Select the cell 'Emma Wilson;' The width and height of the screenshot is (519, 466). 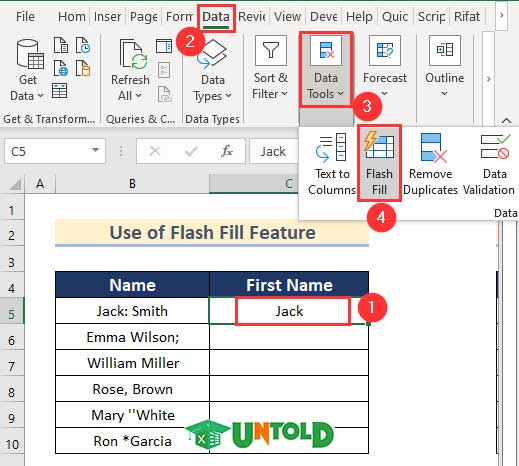coord(132,337)
